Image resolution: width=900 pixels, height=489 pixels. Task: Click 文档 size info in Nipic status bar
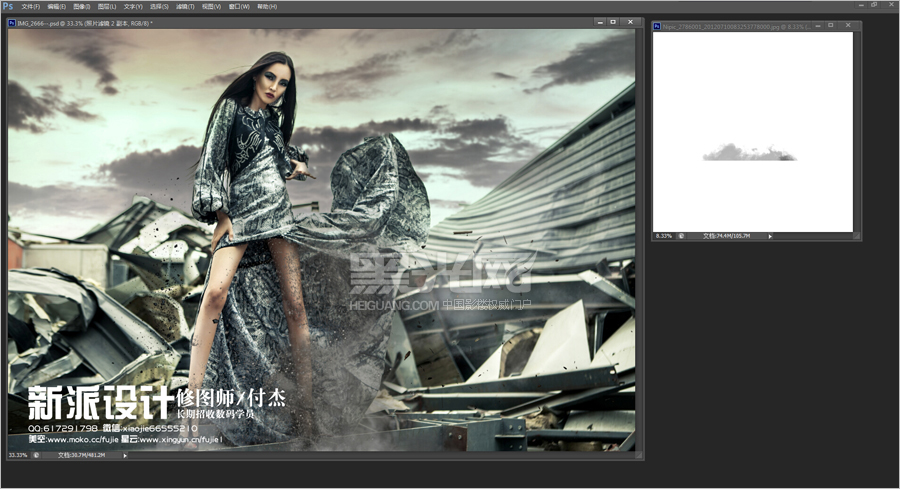726,236
